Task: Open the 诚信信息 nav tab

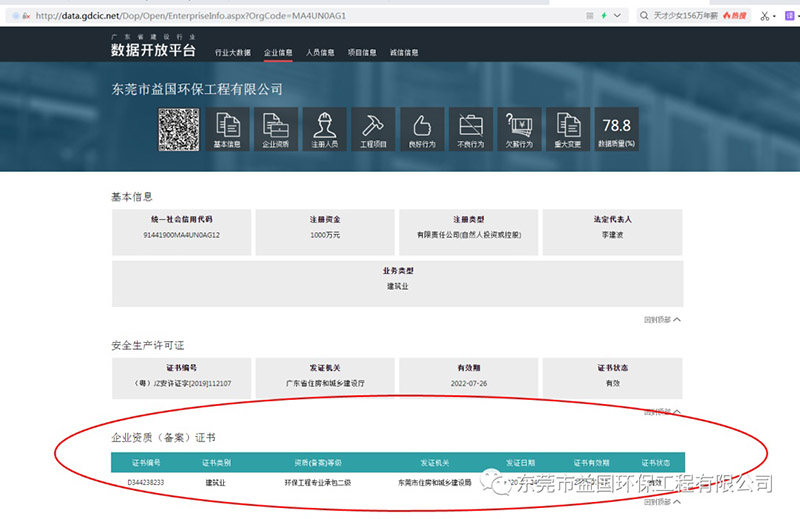Action: pyautogui.click(x=404, y=53)
